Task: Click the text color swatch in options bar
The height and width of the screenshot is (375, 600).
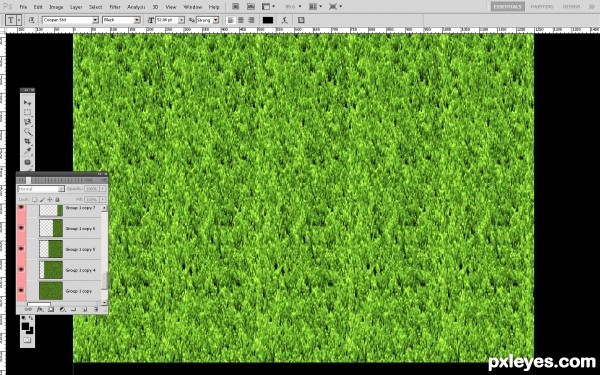Action: [268, 20]
